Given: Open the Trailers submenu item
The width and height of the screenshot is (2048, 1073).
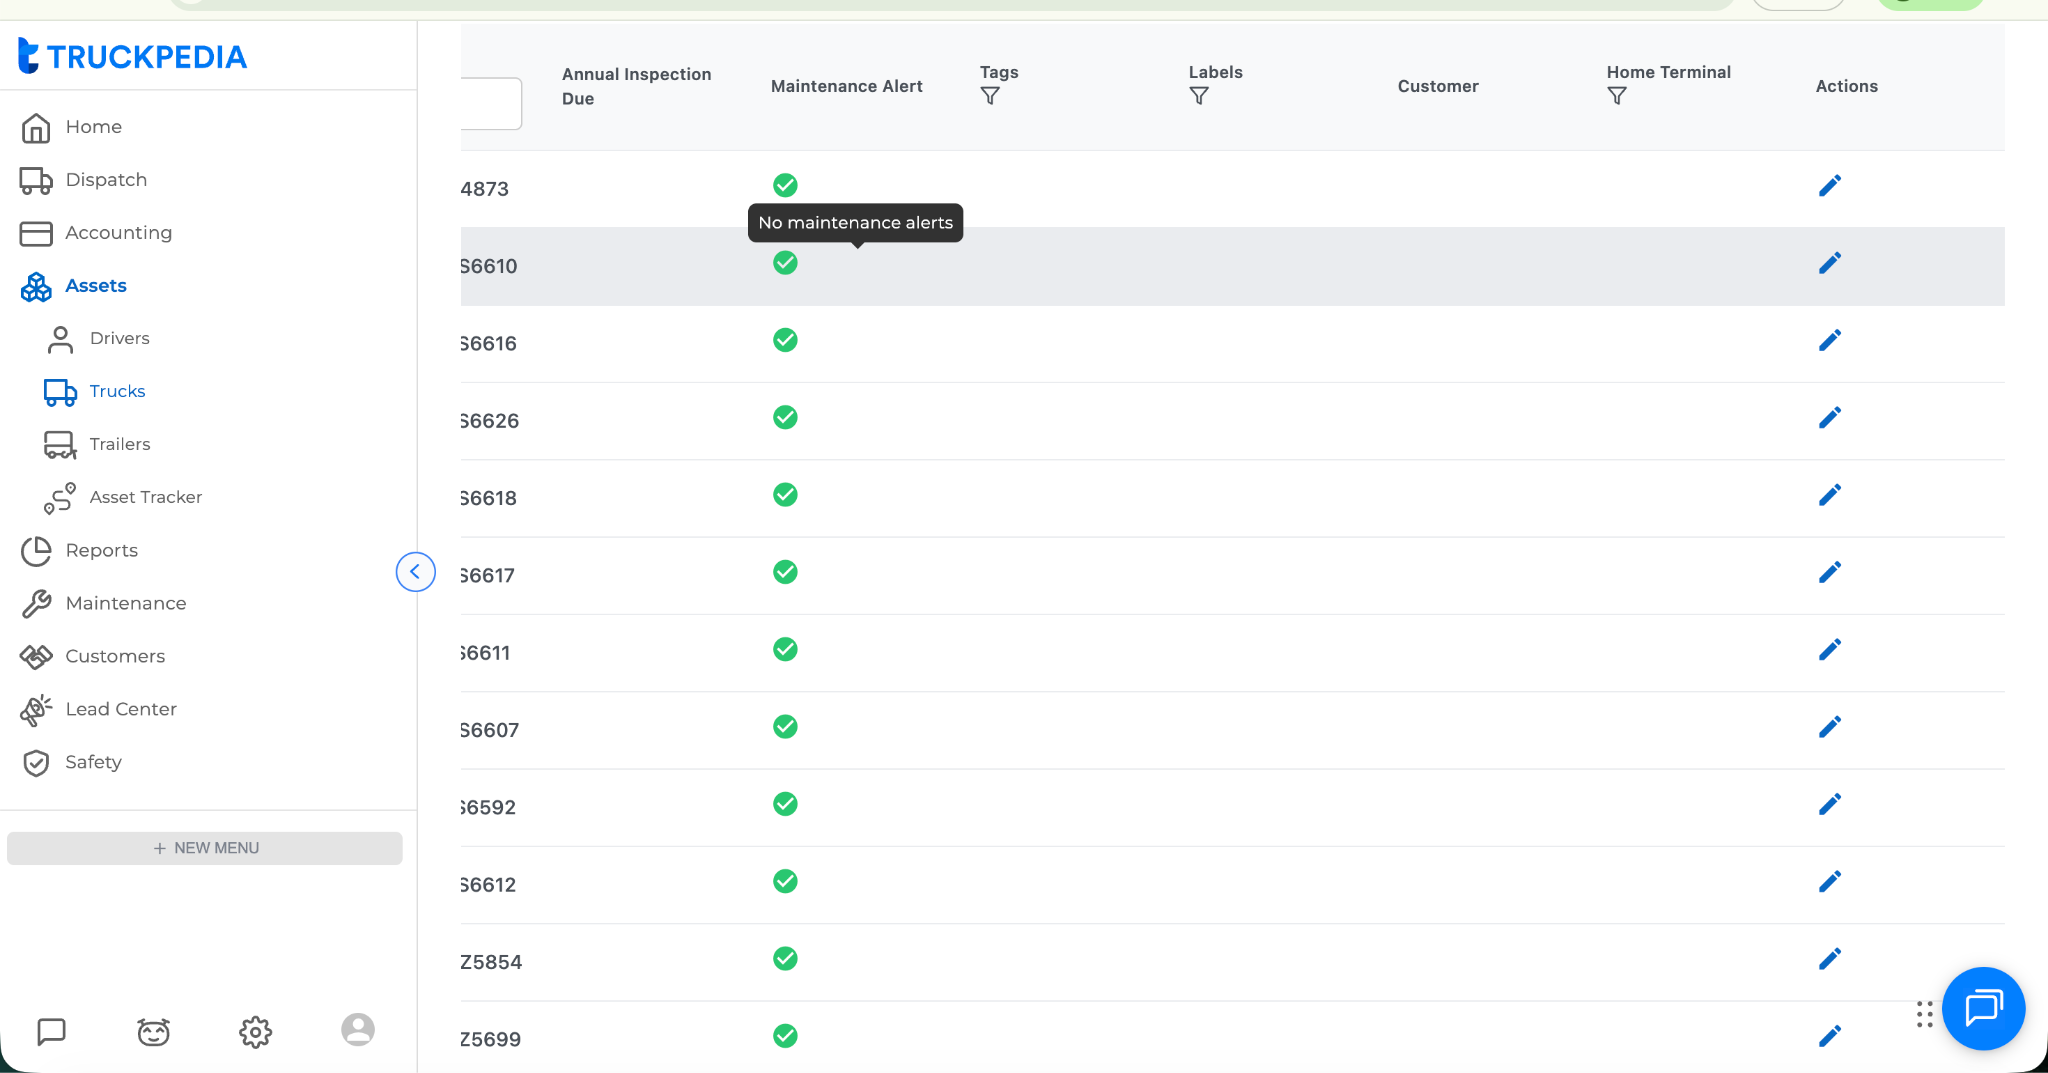Looking at the screenshot, I should (120, 444).
